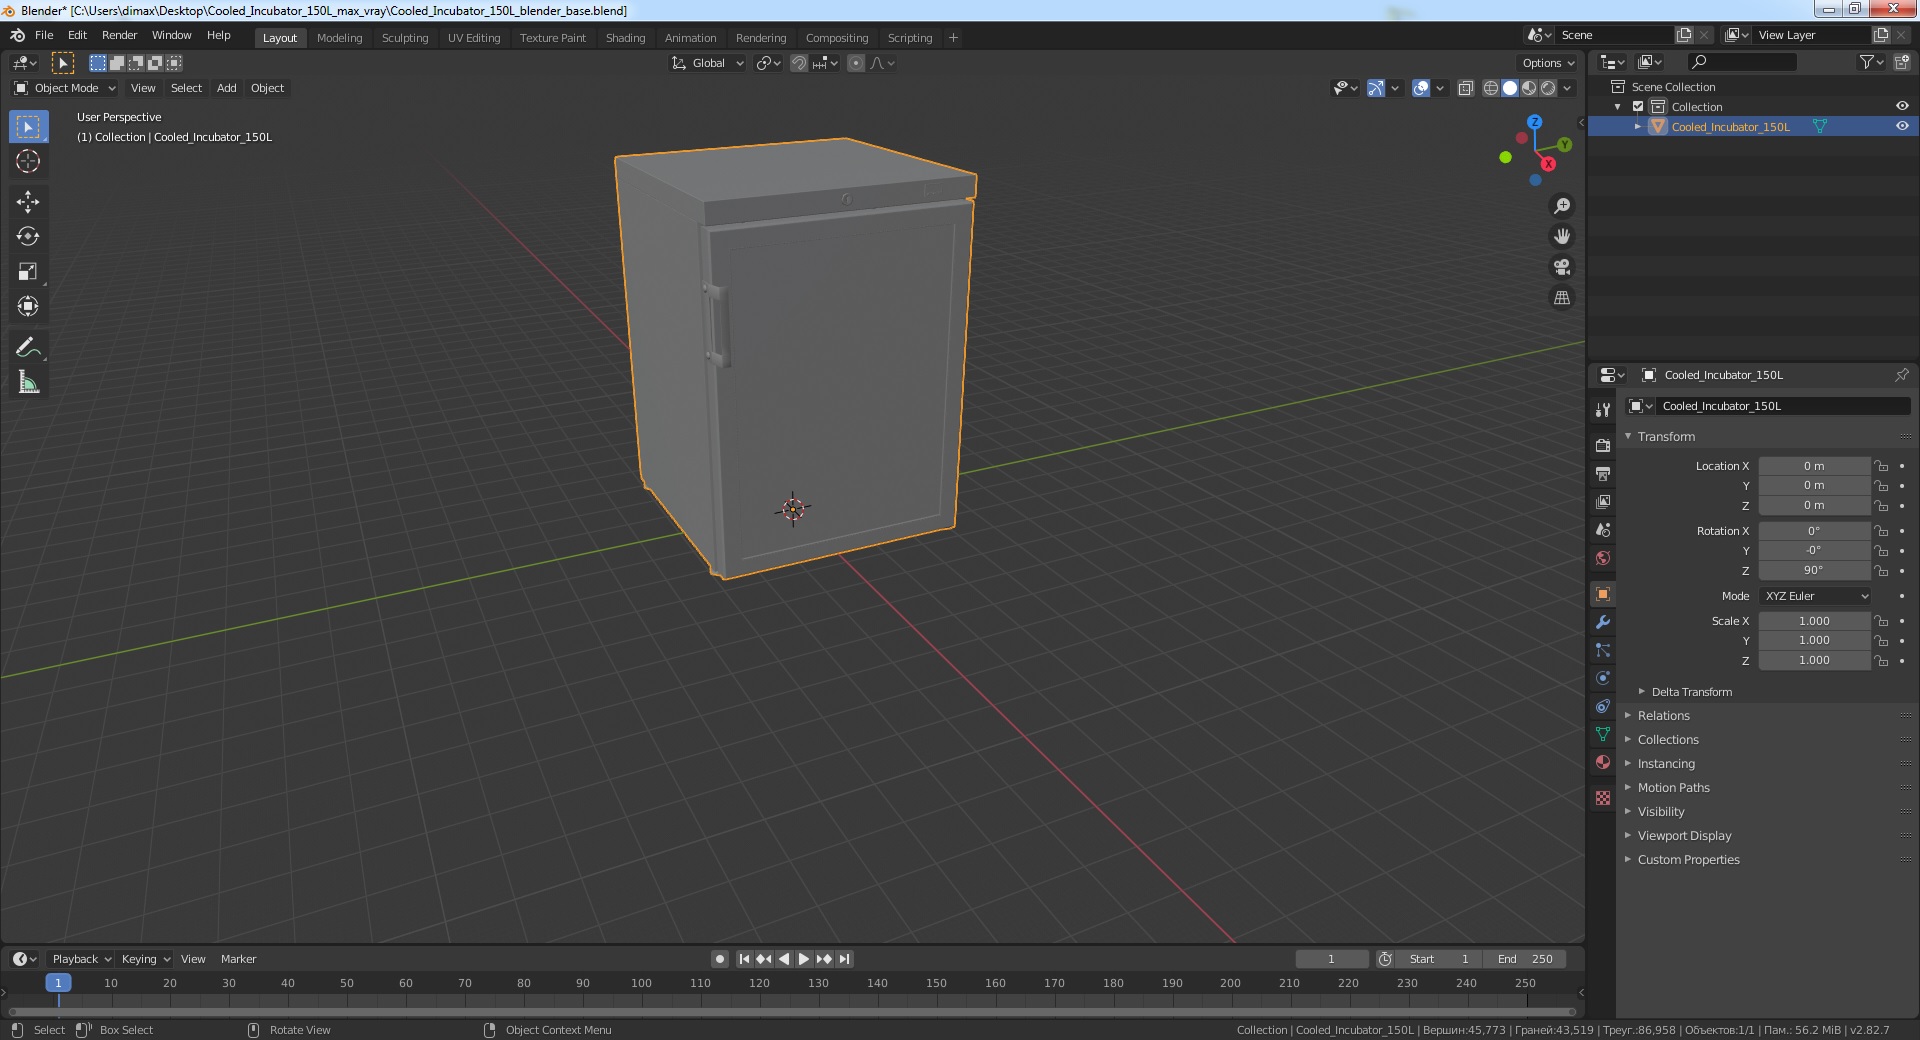The height and width of the screenshot is (1040, 1920).
Task: Open the Global transform orientation dropdown
Action: 708,63
